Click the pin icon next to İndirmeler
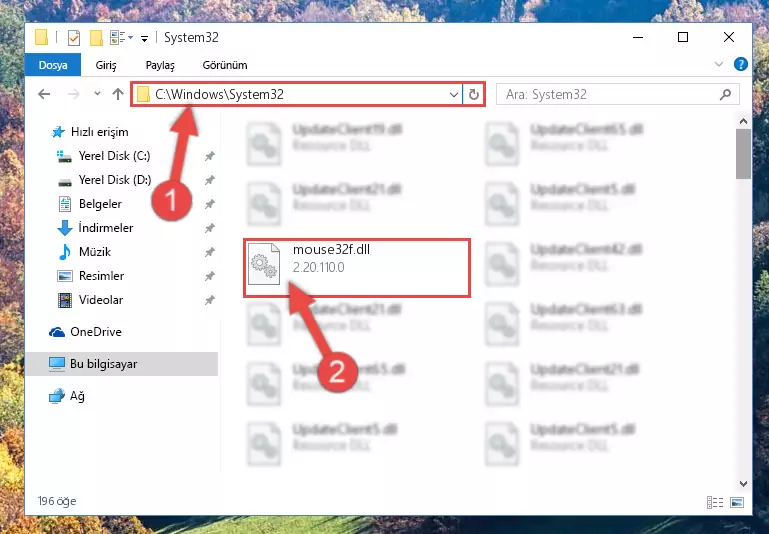The height and width of the screenshot is (534, 769). tap(209, 228)
